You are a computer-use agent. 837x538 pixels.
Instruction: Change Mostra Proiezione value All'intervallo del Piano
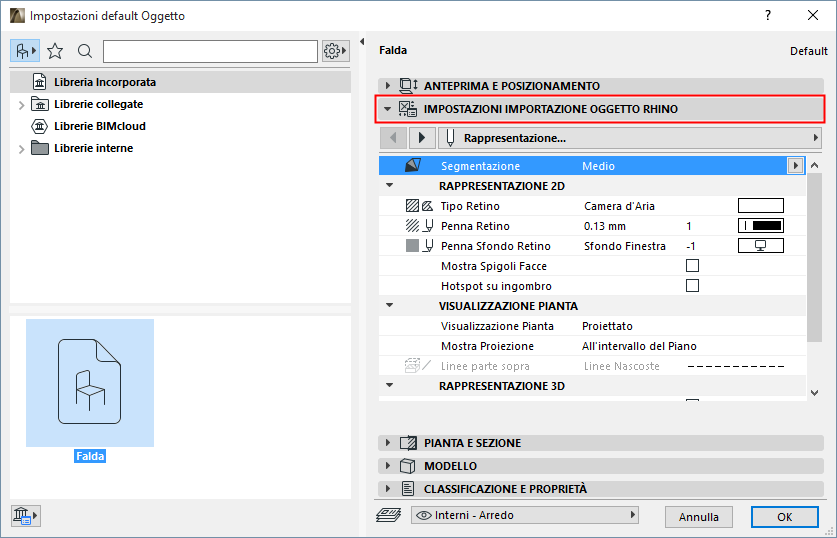click(x=639, y=346)
